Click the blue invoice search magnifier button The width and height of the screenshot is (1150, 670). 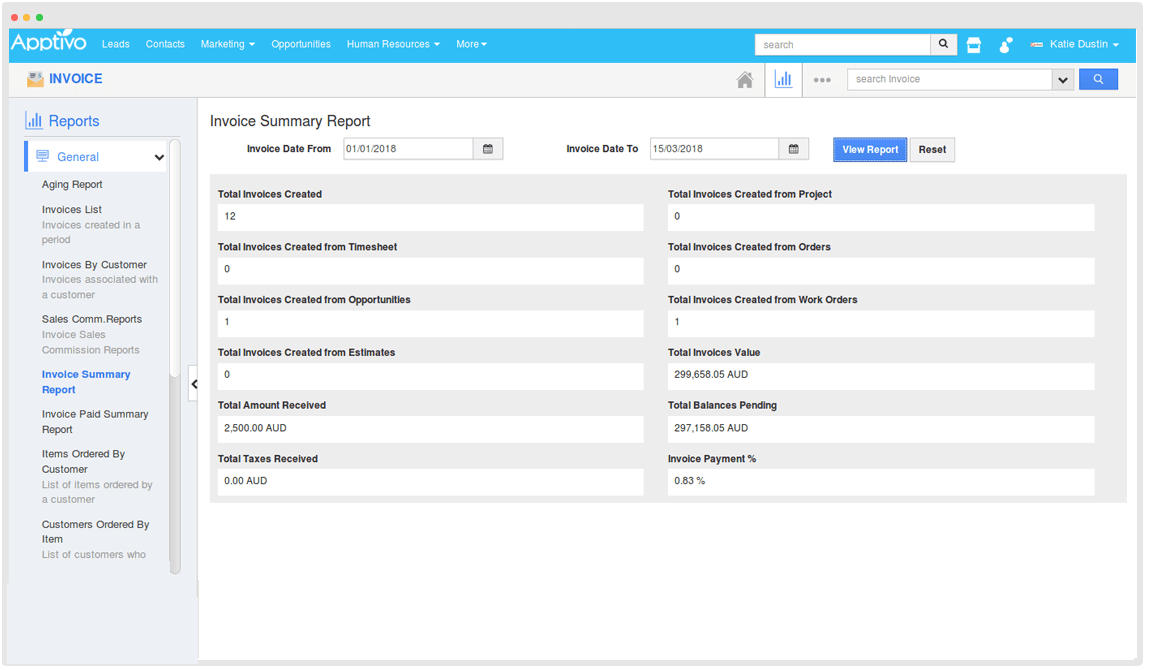pos(1098,80)
